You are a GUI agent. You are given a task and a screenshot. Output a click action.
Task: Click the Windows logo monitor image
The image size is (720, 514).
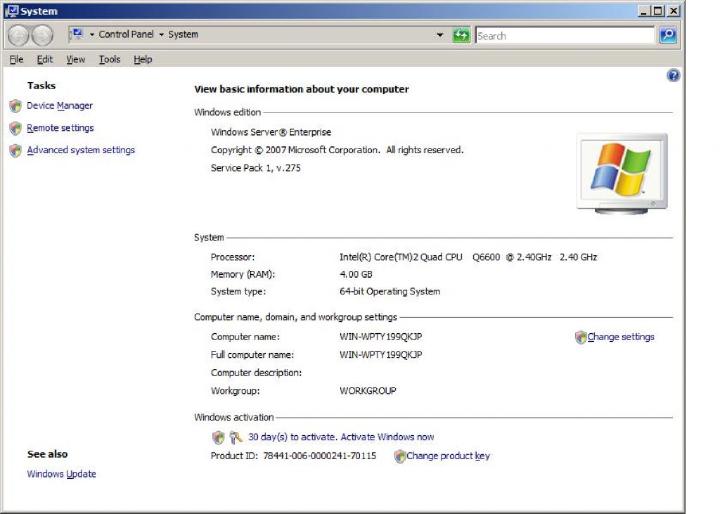[622, 174]
